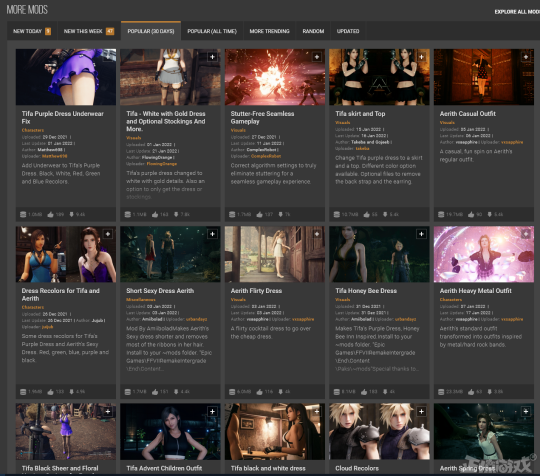Click the downloads arrow icon on Tifa White with Gold Dress
Screen dimensions: 540x476
tap(176, 215)
